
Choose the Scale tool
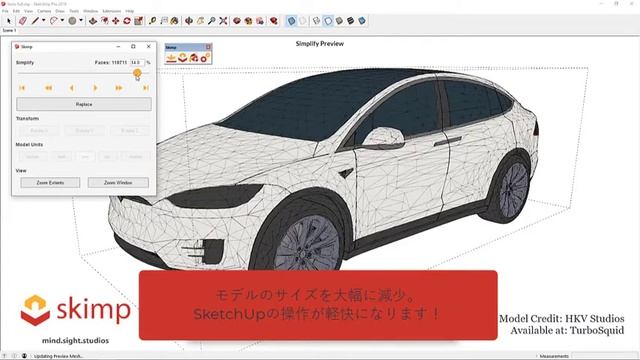coord(138,21)
